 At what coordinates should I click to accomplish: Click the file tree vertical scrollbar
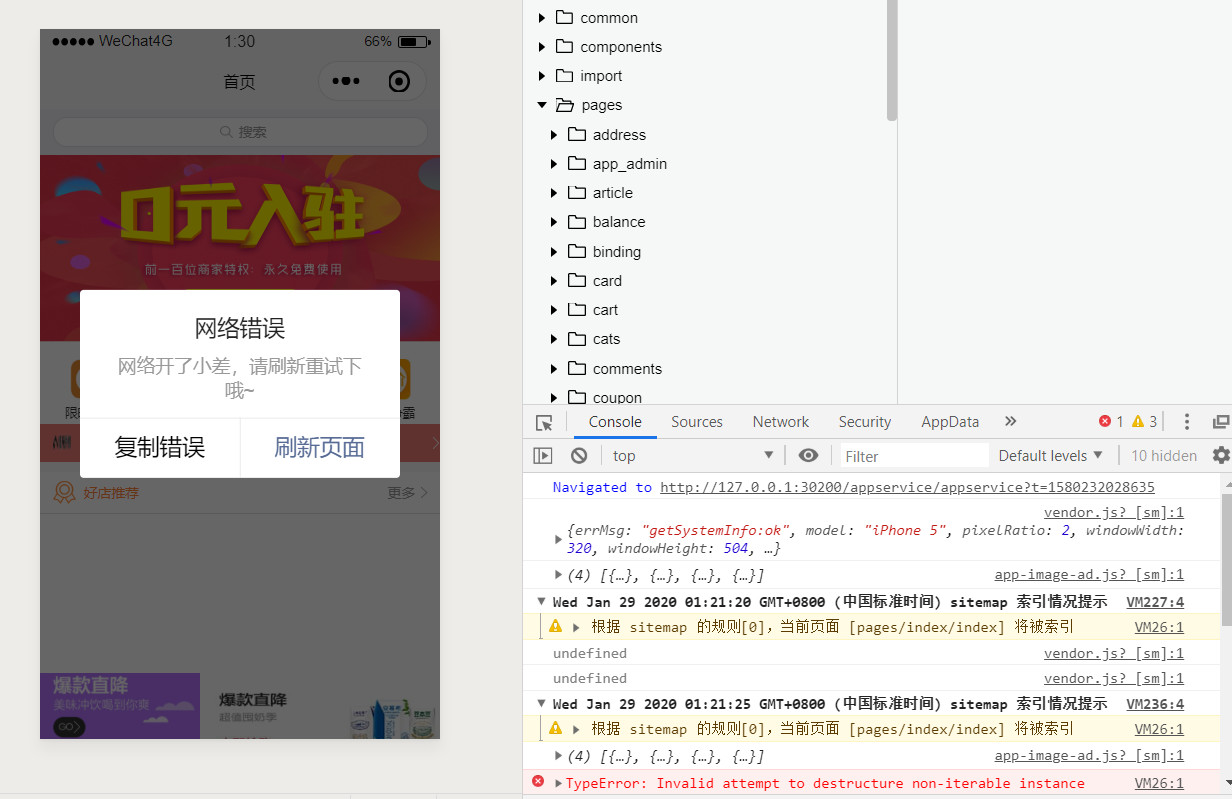point(892,60)
